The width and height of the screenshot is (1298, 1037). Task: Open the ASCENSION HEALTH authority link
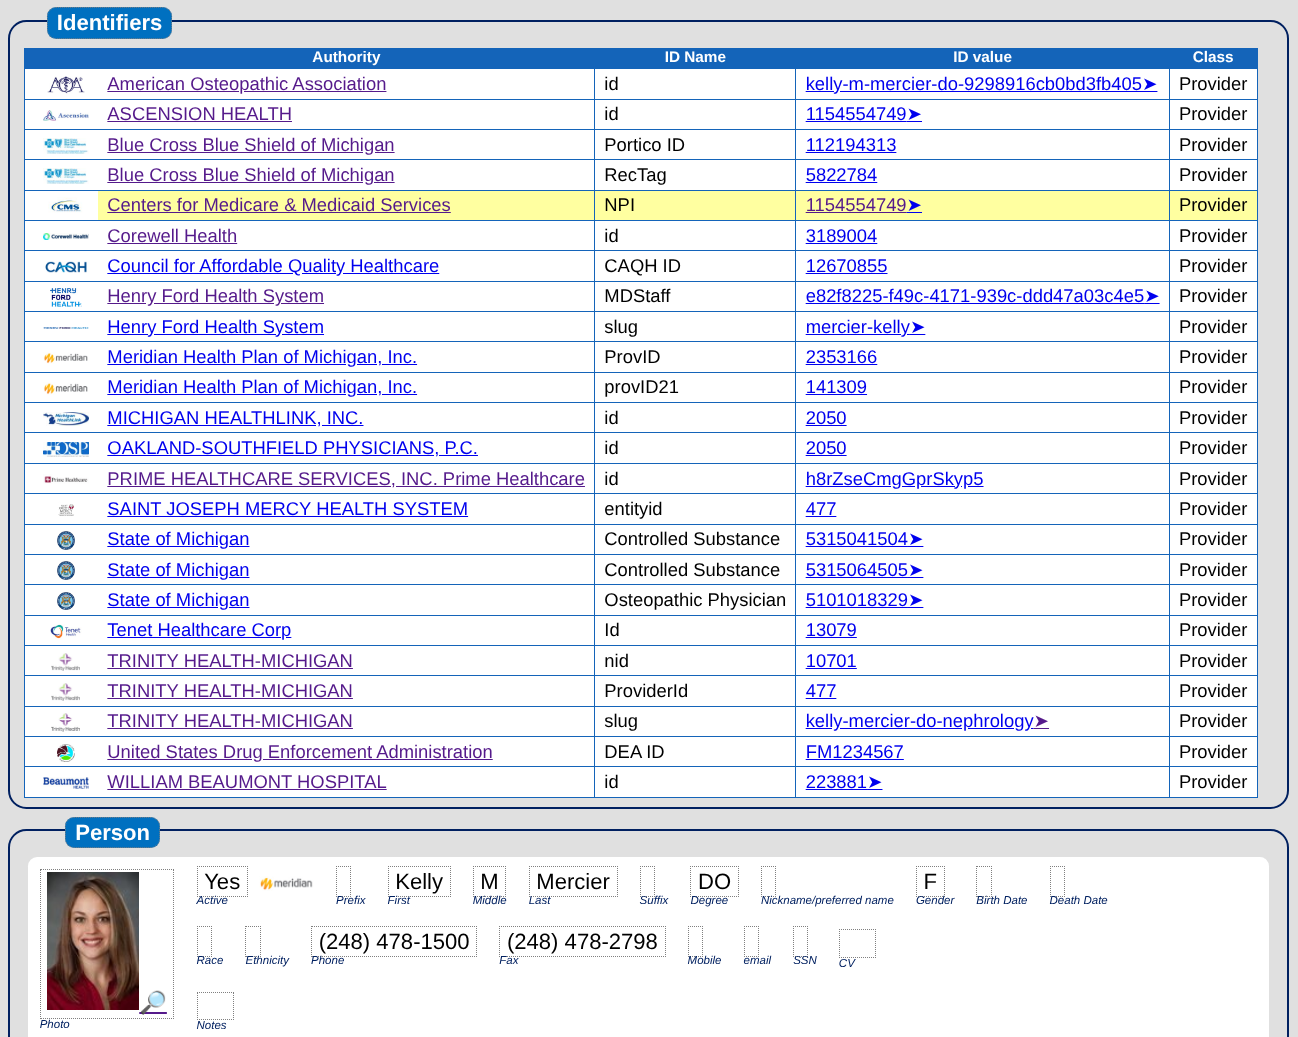(200, 114)
